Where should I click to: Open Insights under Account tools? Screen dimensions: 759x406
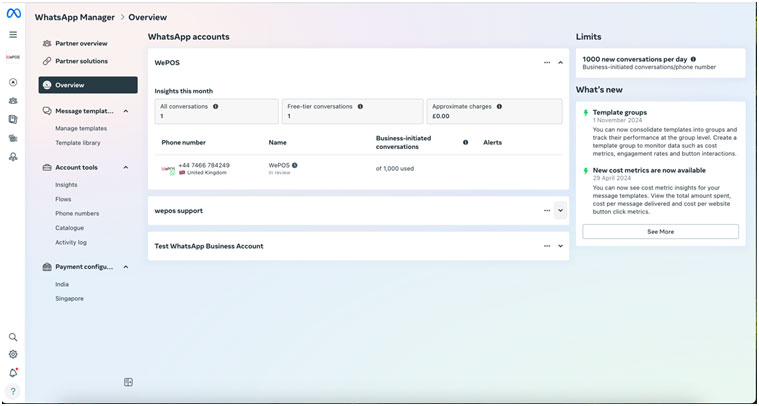66,185
